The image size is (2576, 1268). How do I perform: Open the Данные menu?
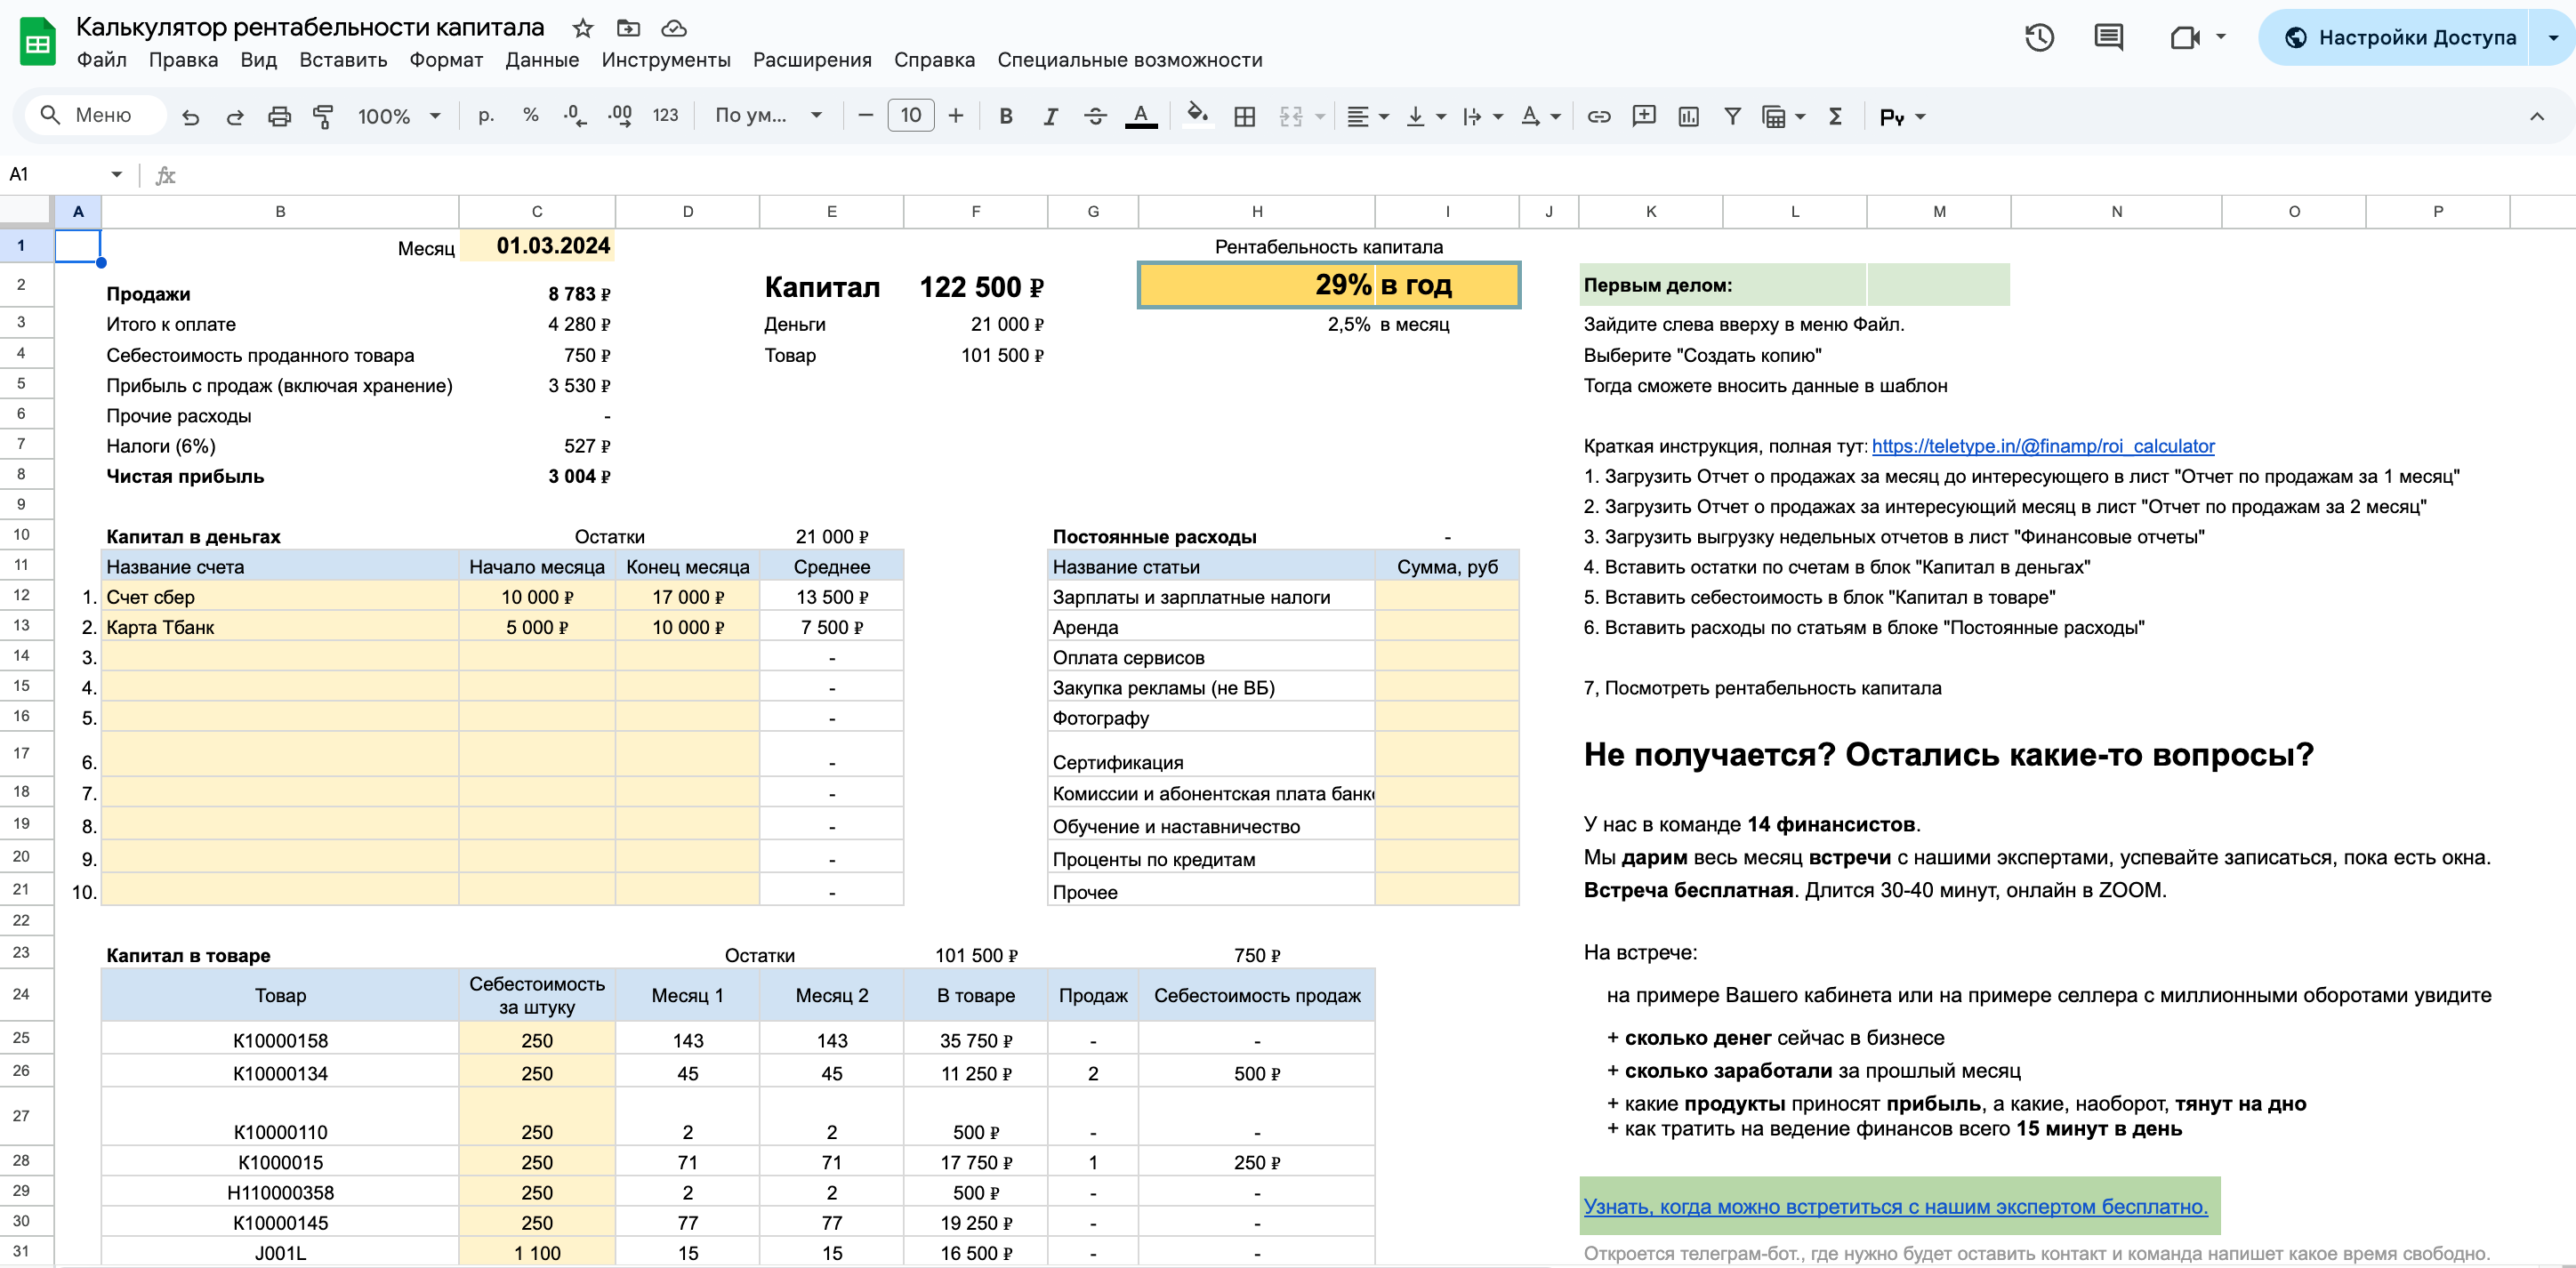pos(541,60)
